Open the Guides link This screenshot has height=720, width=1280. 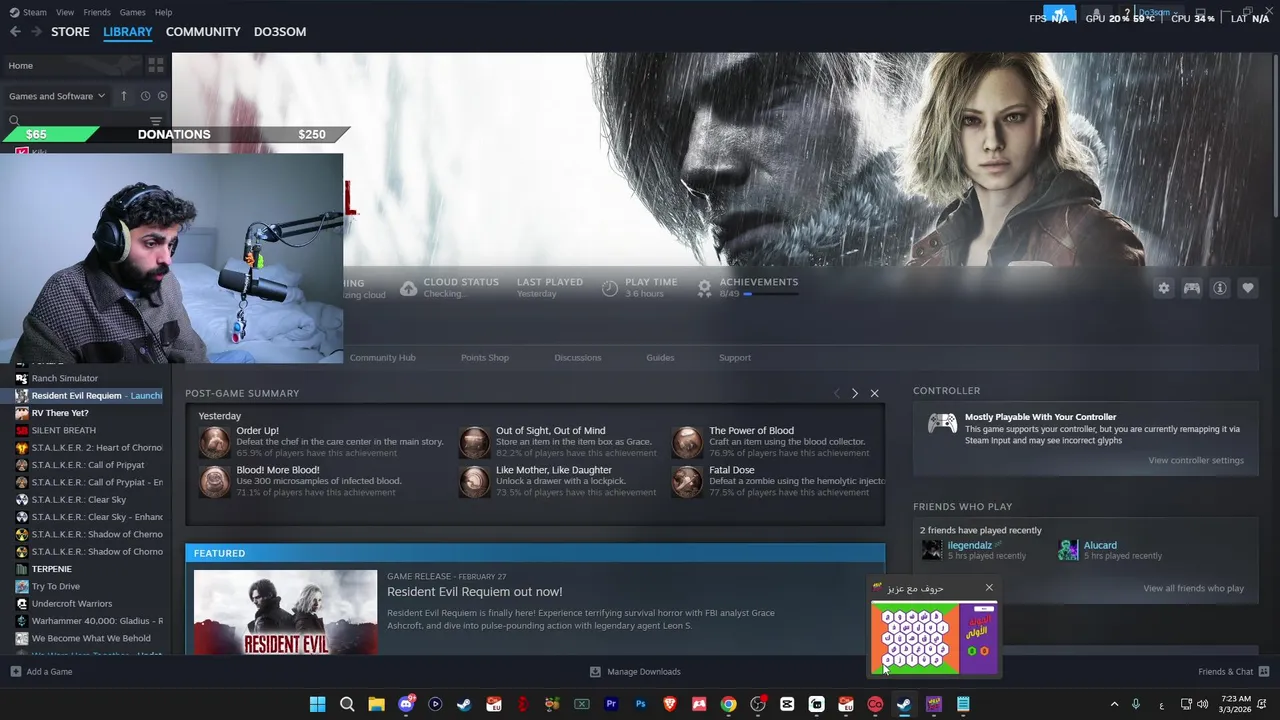click(x=660, y=357)
